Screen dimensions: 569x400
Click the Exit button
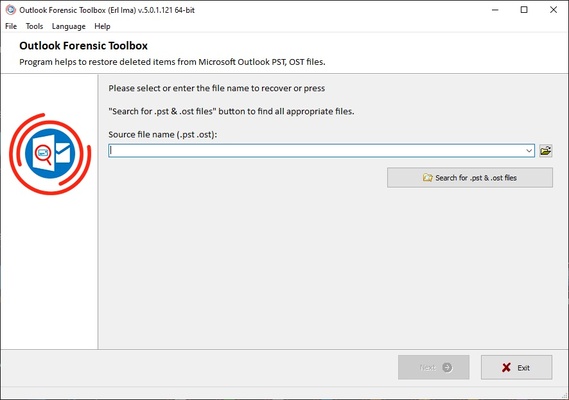click(x=516, y=367)
